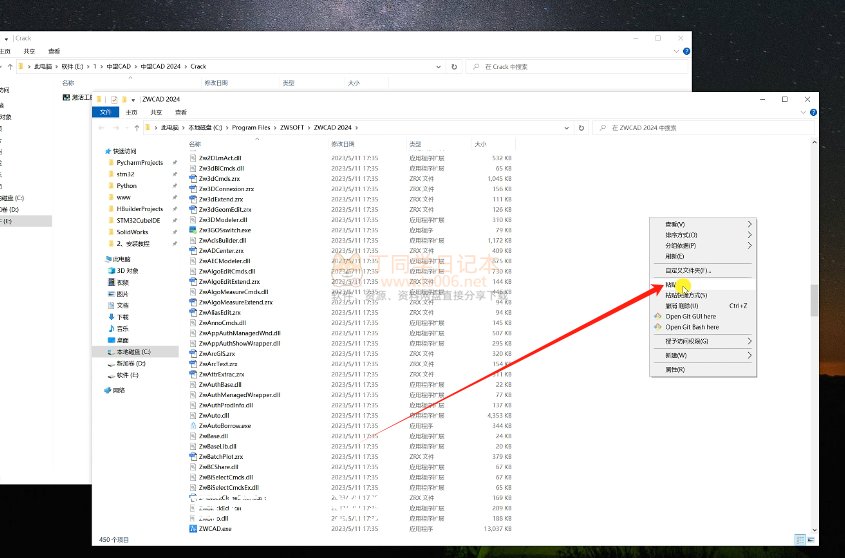Click the Zw3DOSswitch.exe file icon
This screenshot has width=845, height=558.
click(x=192, y=229)
